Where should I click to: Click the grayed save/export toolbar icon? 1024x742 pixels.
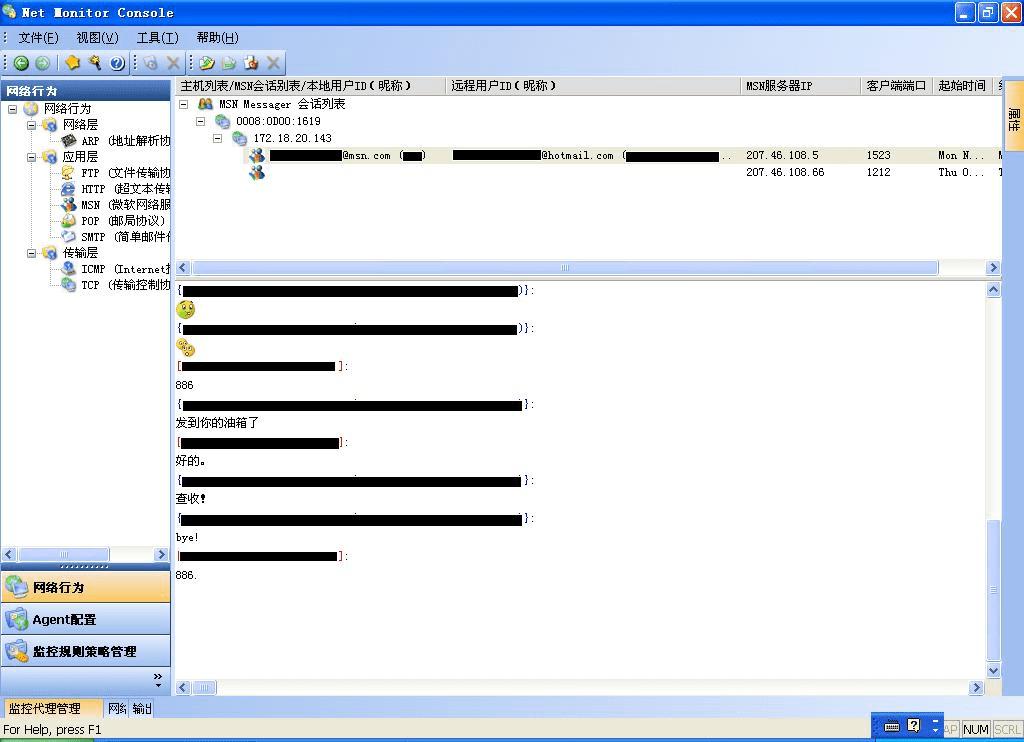coord(229,63)
